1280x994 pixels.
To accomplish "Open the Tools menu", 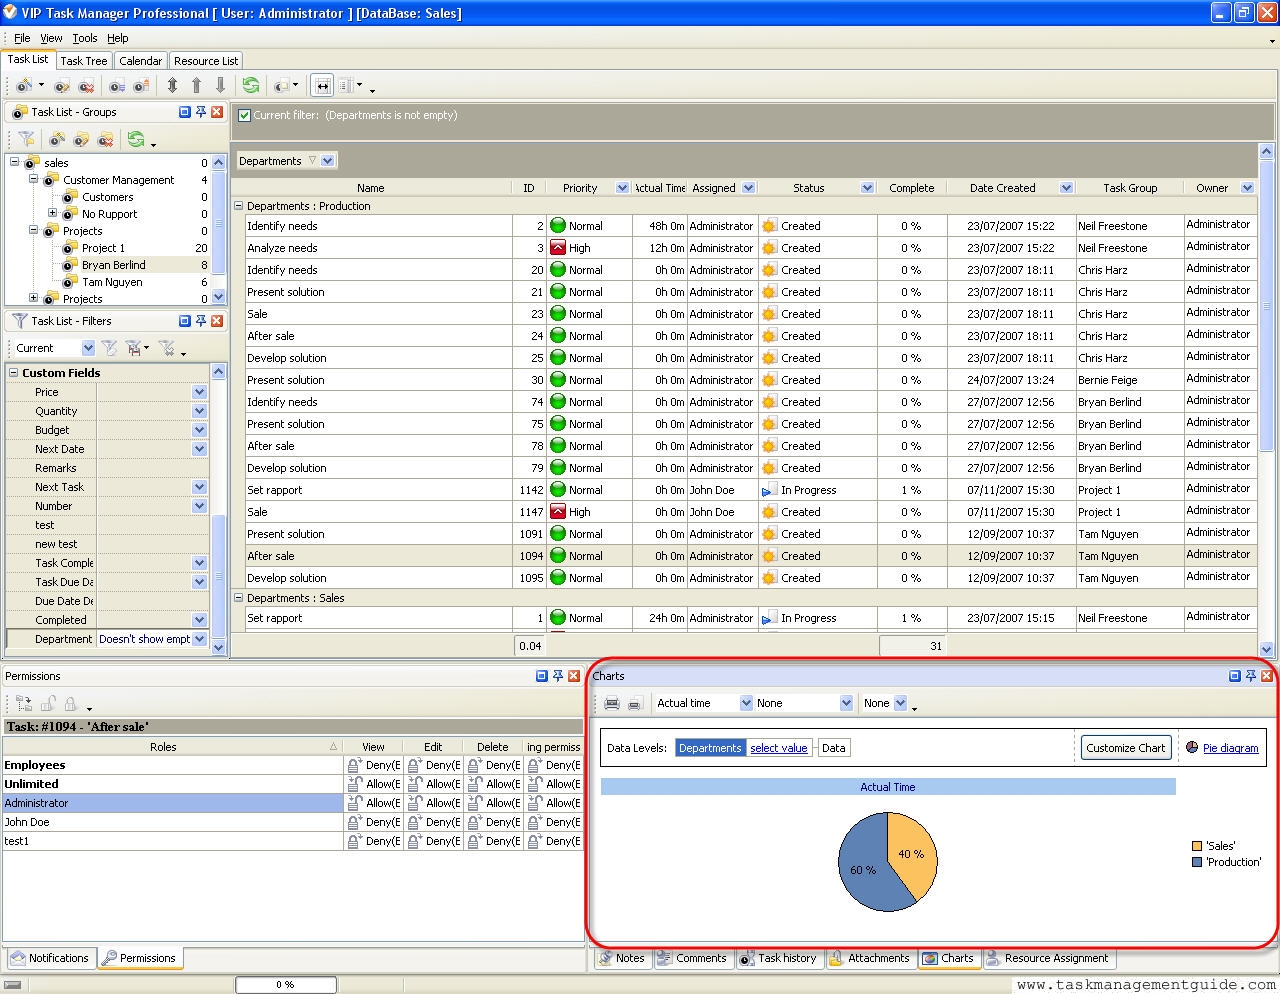I will pyautogui.click(x=85, y=38).
